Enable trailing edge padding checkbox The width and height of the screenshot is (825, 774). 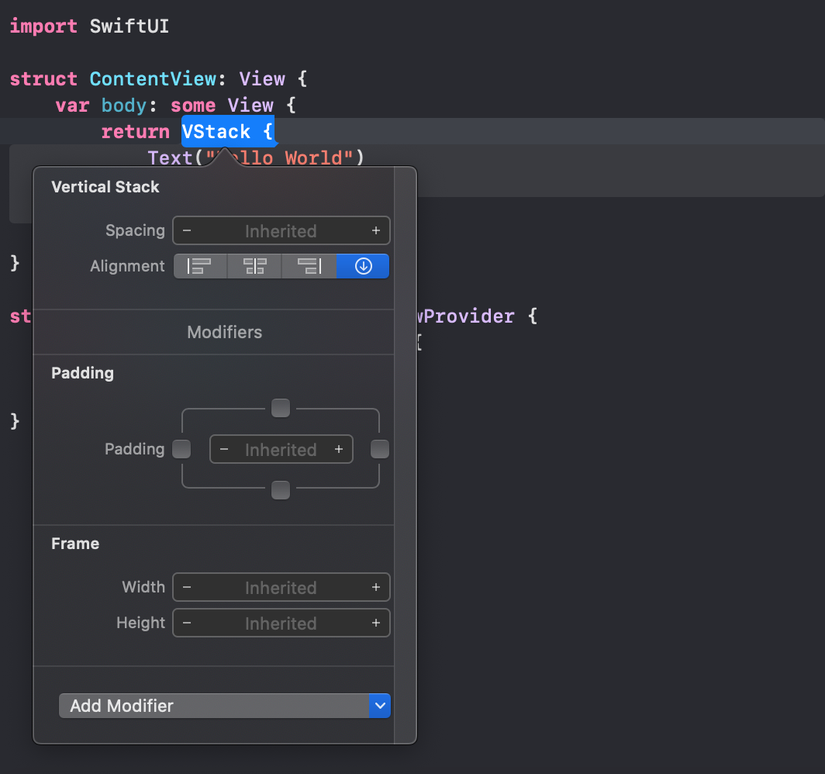click(380, 449)
